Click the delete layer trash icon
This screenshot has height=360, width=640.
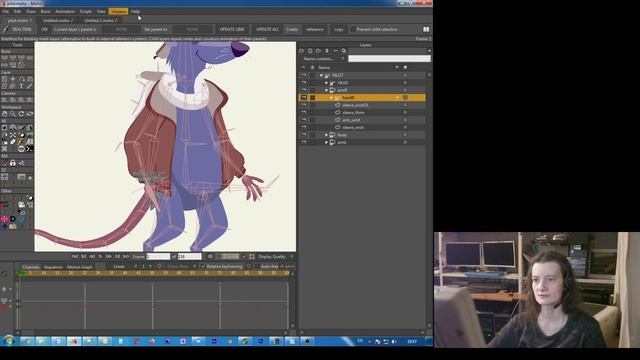tap(327, 51)
